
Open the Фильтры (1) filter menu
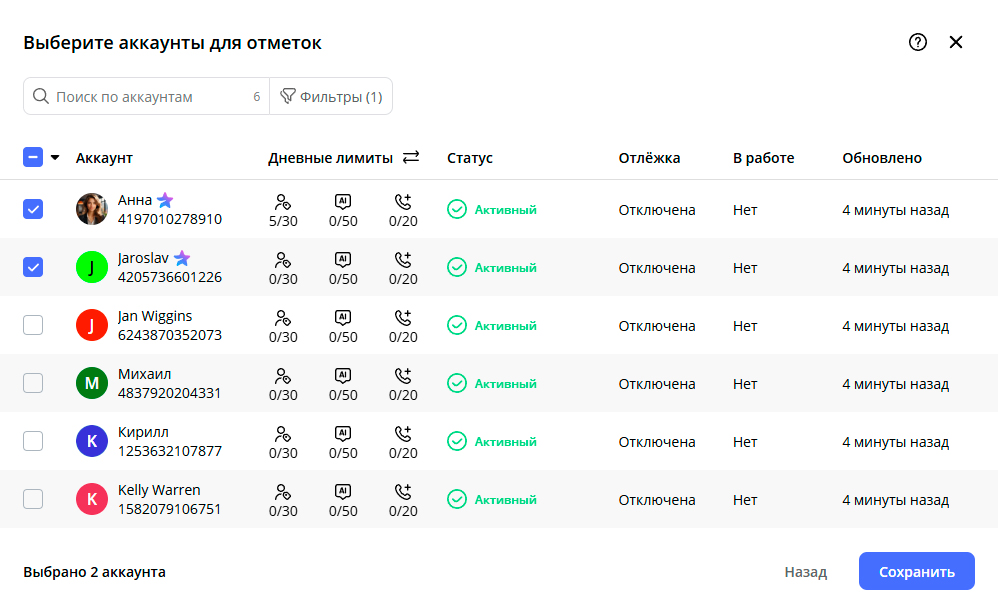(331, 97)
